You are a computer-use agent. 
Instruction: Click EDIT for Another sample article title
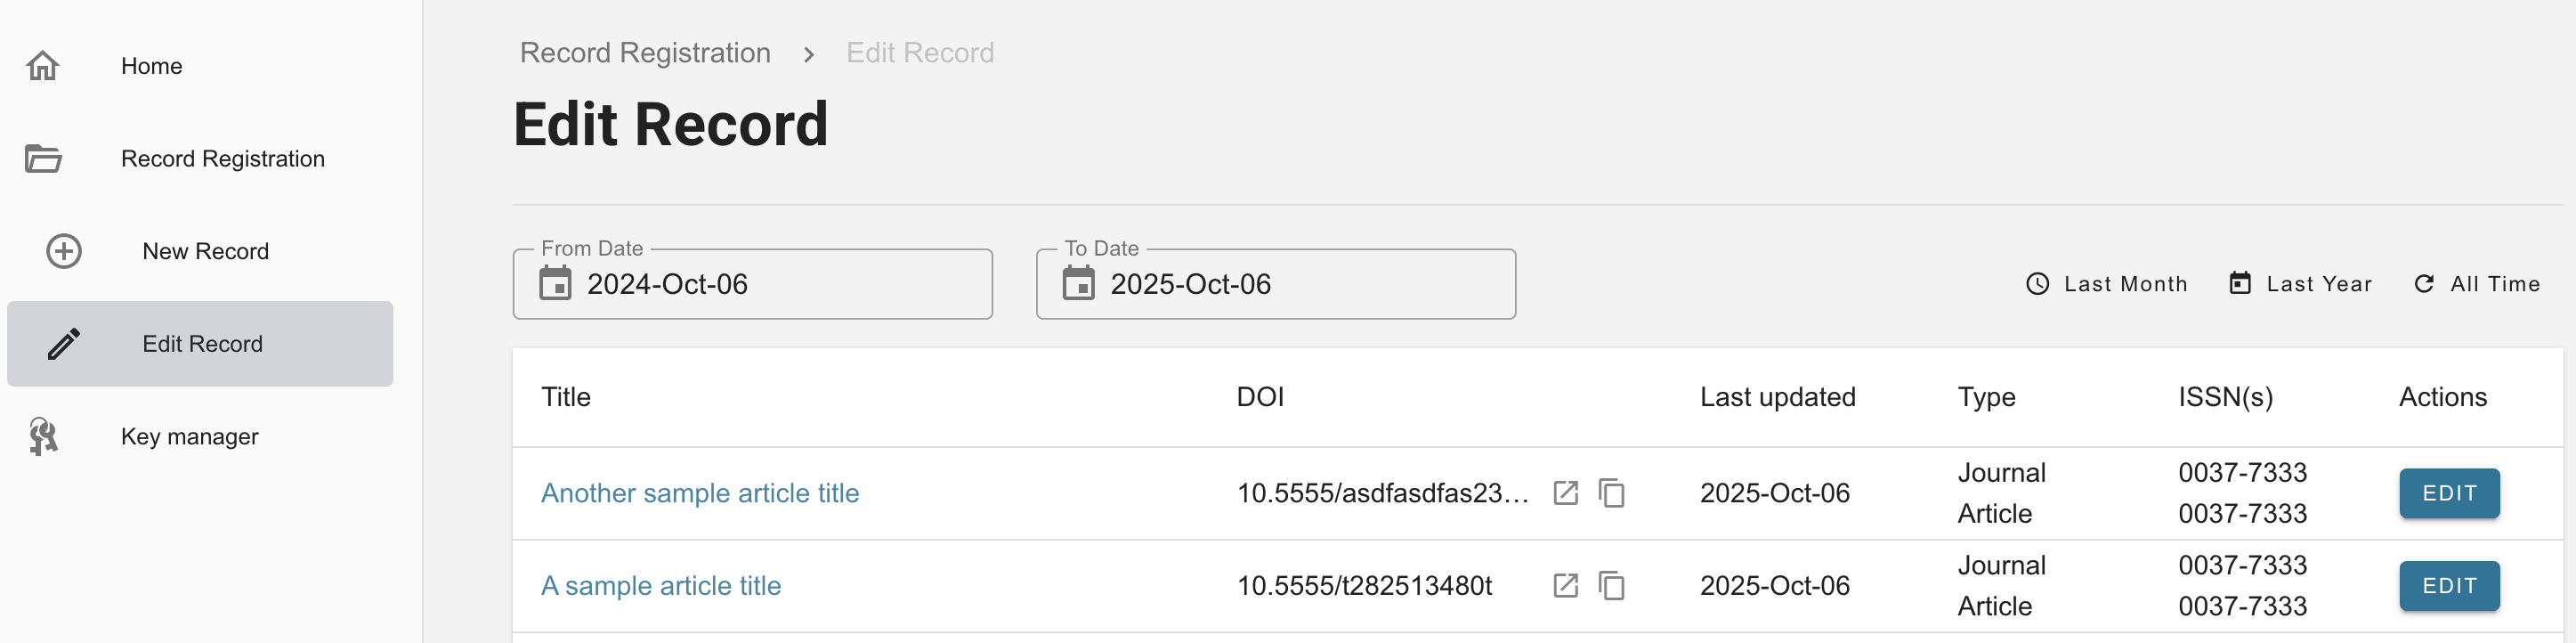[2447, 493]
